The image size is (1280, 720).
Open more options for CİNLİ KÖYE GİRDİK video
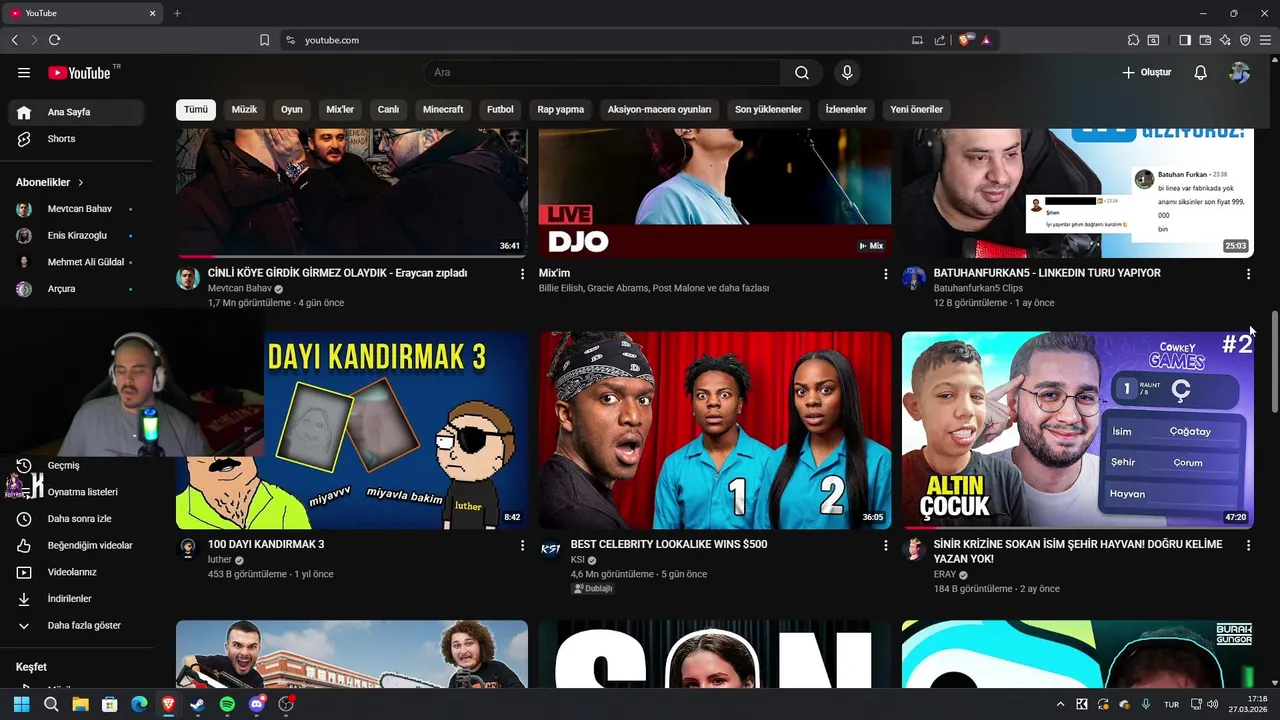click(522, 274)
